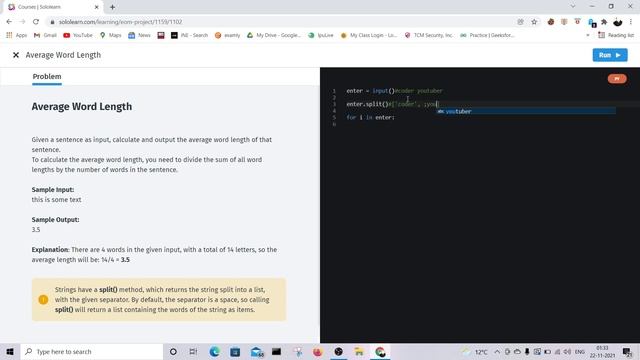Click the 'Sample Input:' label
Viewport: 640px width, 360px height.
tap(53, 190)
